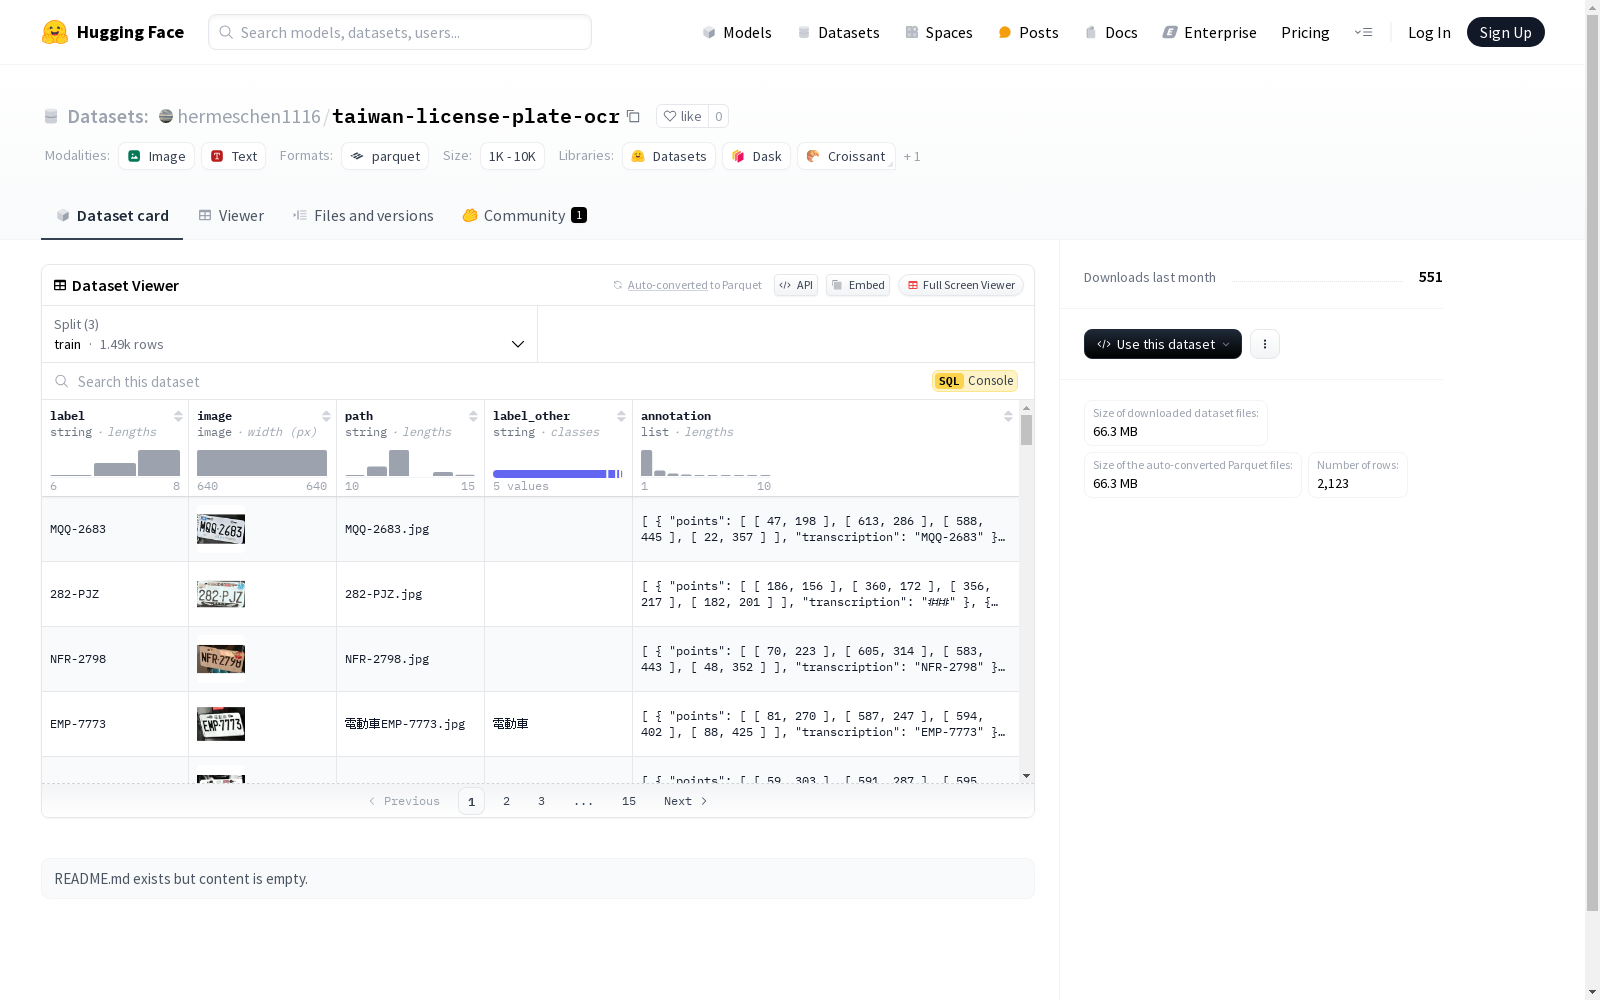Viewport: 1600px width, 1000px height.
Task: Open the 282-PJZ plate thumbnail
Action: tap(221, 594)
